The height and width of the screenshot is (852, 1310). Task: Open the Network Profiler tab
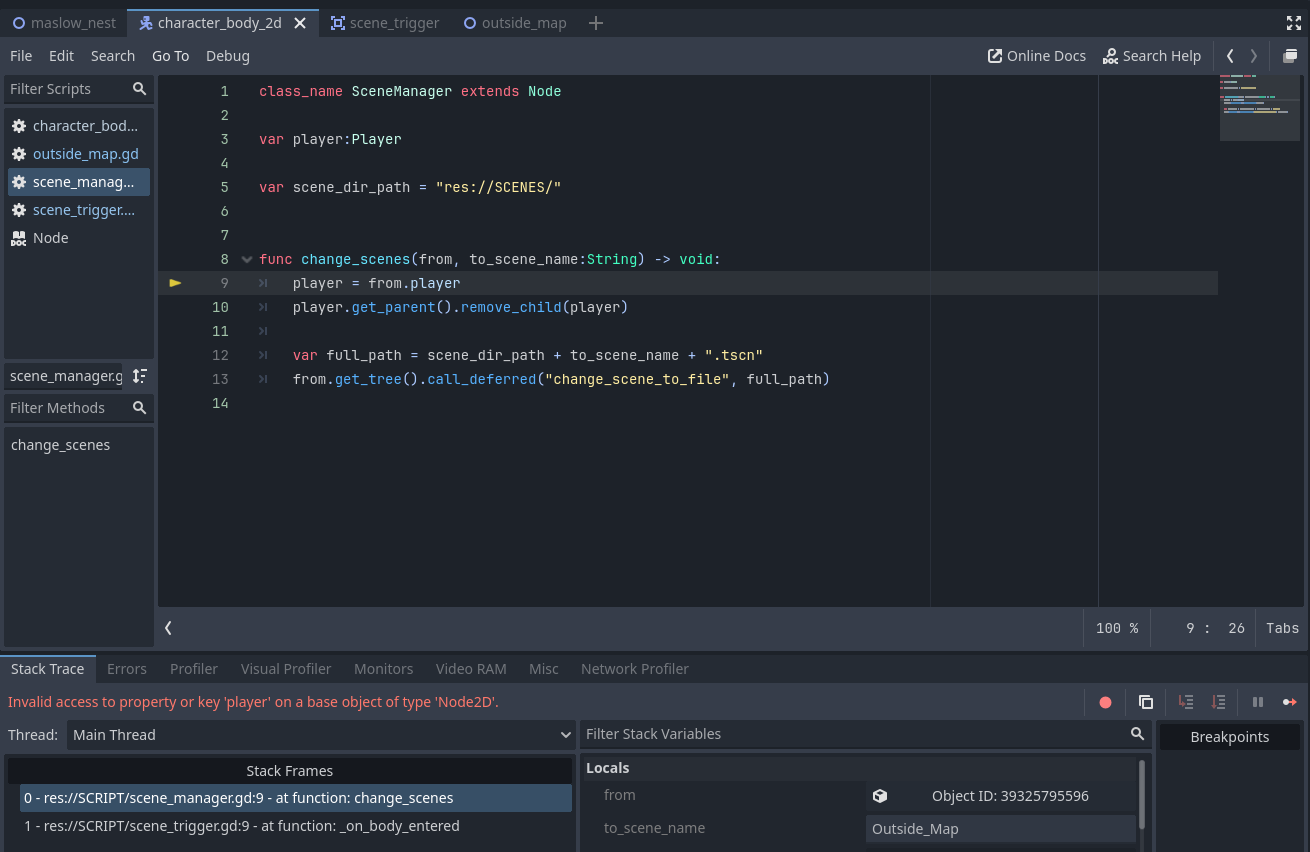click(635, 669)
